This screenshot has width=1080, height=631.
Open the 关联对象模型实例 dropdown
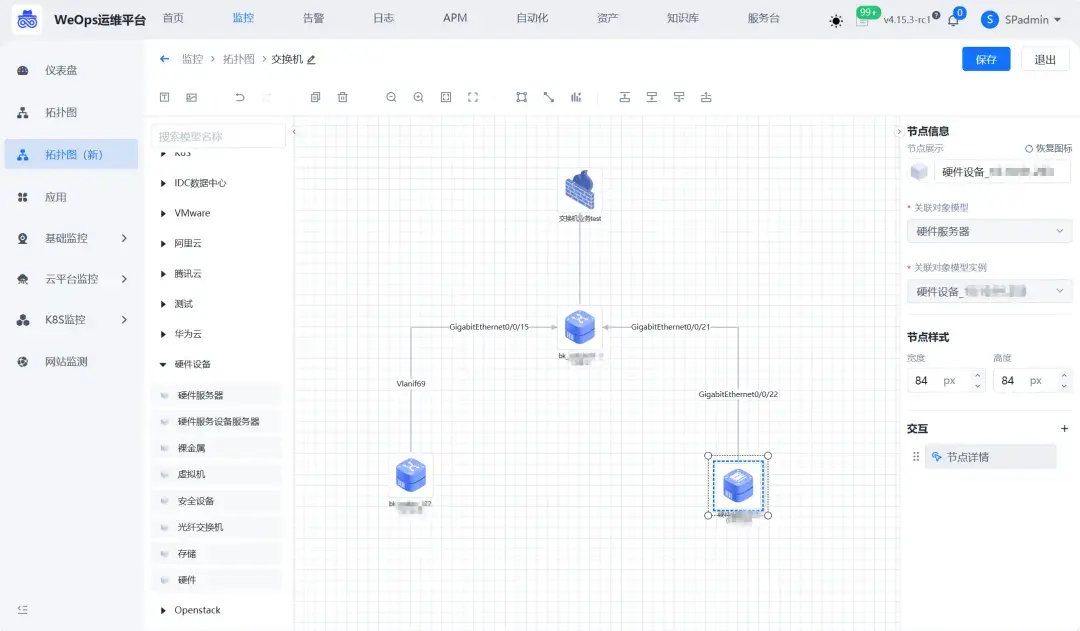point(989,291)
